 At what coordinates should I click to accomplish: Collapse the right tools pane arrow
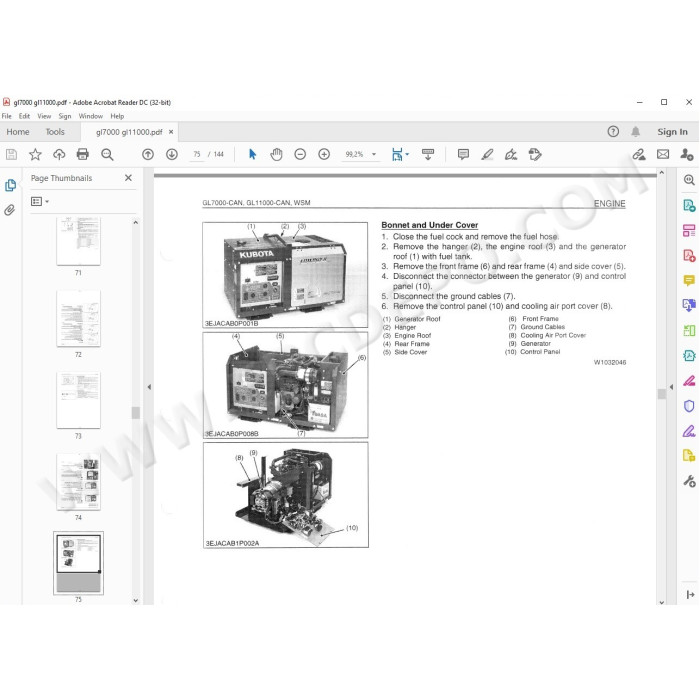[671, 387]
